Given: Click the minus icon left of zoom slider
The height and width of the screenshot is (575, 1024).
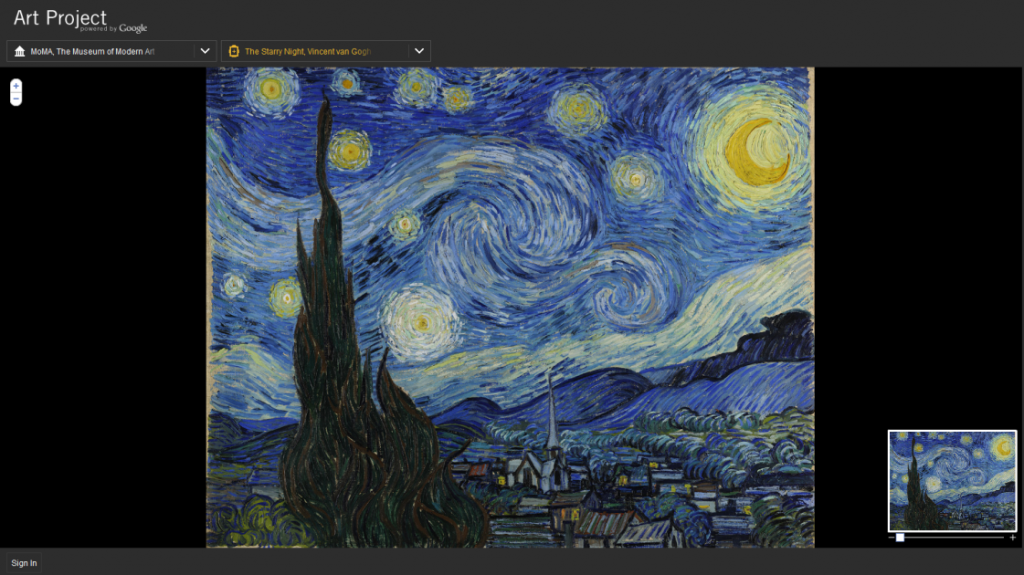Looking at the screenshot, I should [x=891, y=538].
